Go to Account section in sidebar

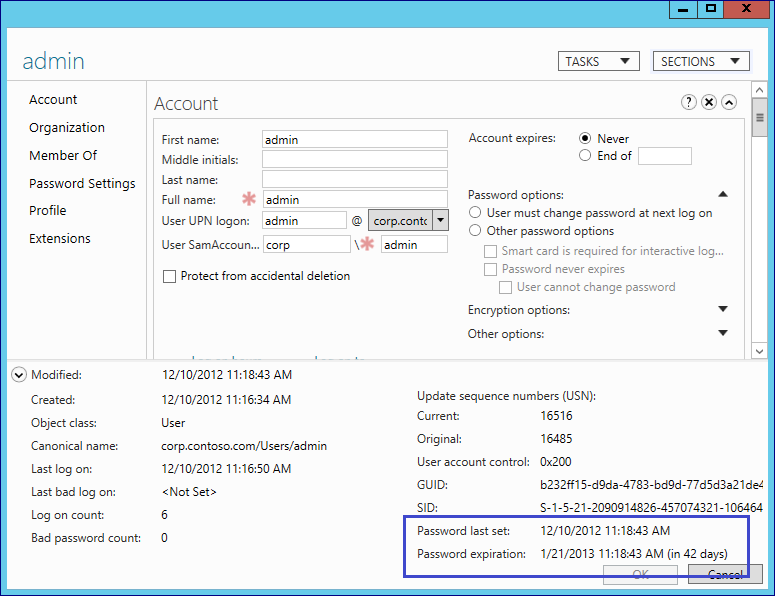(53, 100)
